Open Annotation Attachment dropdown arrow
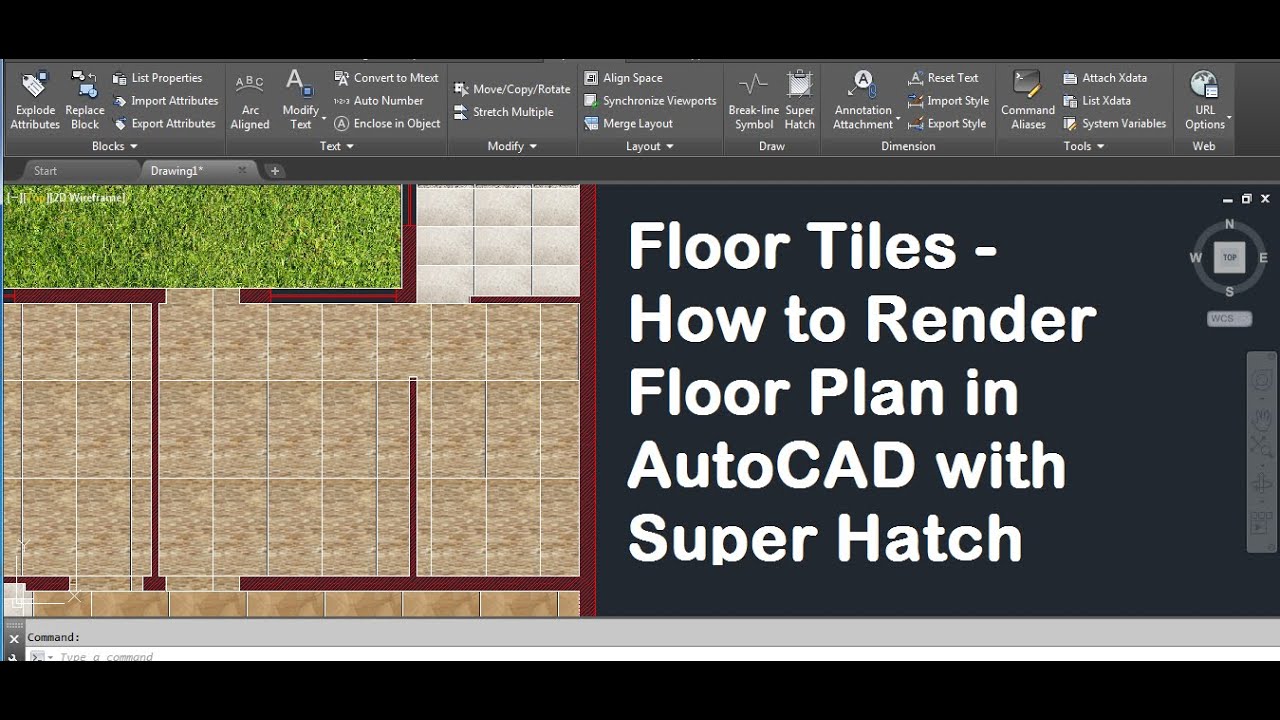 tap(898, 120)
